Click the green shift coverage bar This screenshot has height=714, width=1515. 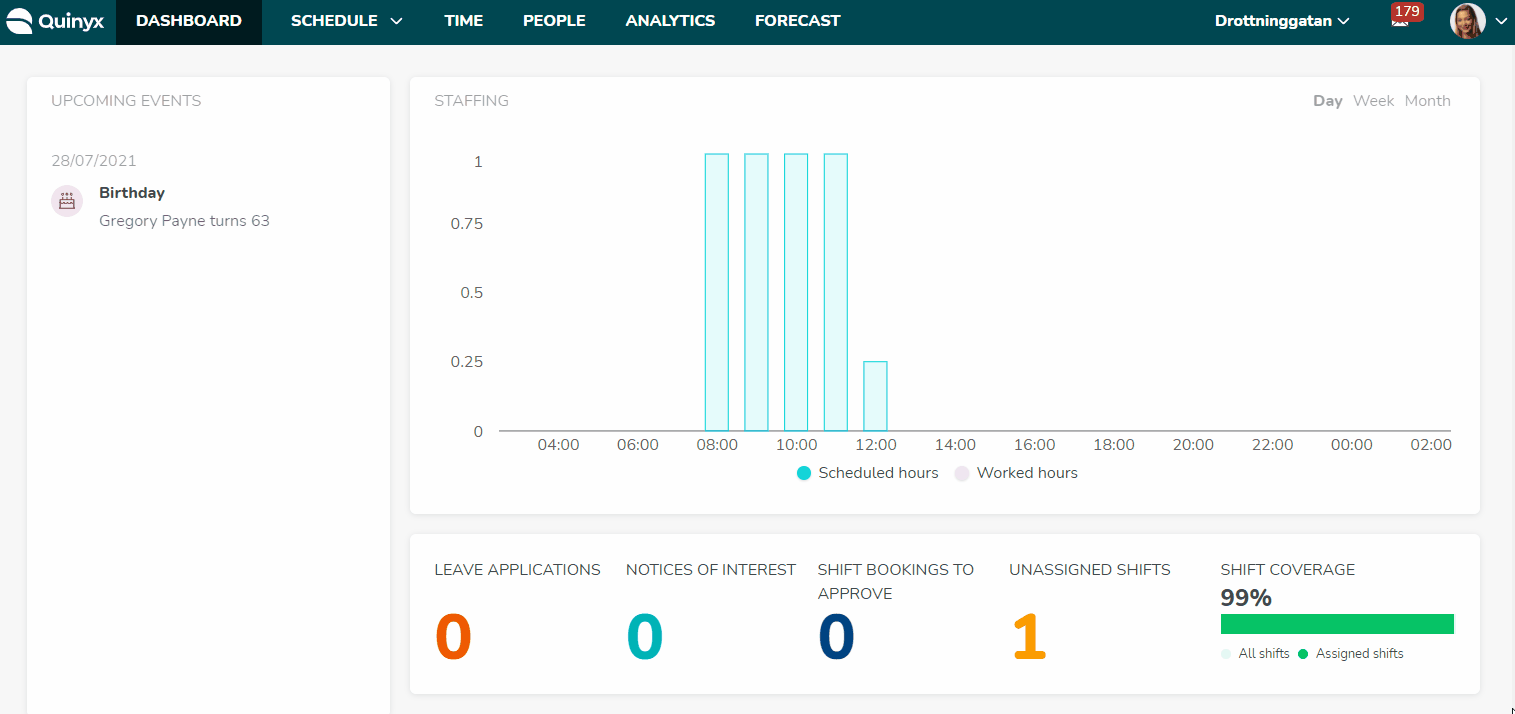pos(1337,624)
